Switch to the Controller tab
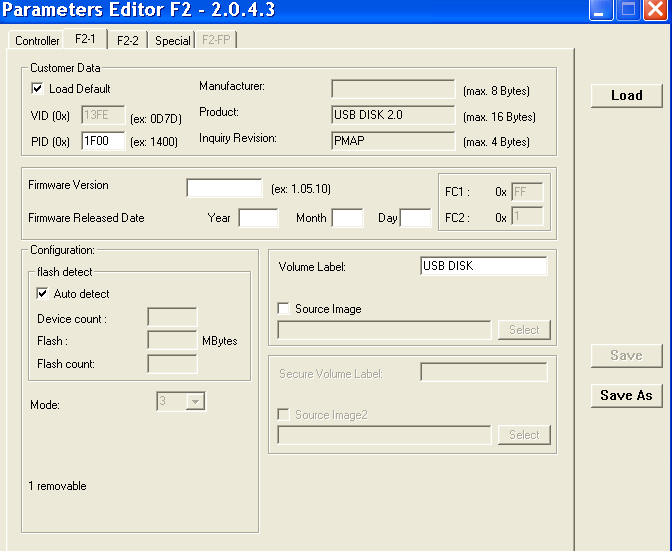 point(37,41)
